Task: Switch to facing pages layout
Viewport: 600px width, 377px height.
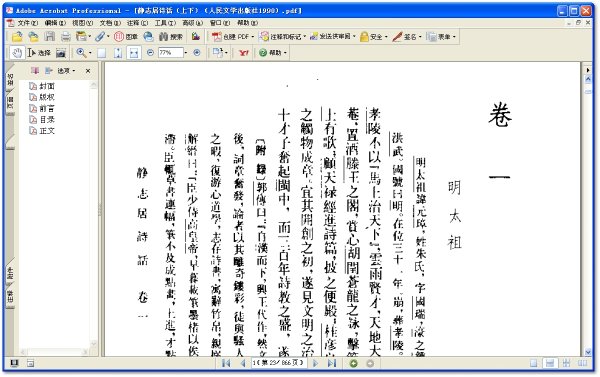Action: (x=582, y=363)
